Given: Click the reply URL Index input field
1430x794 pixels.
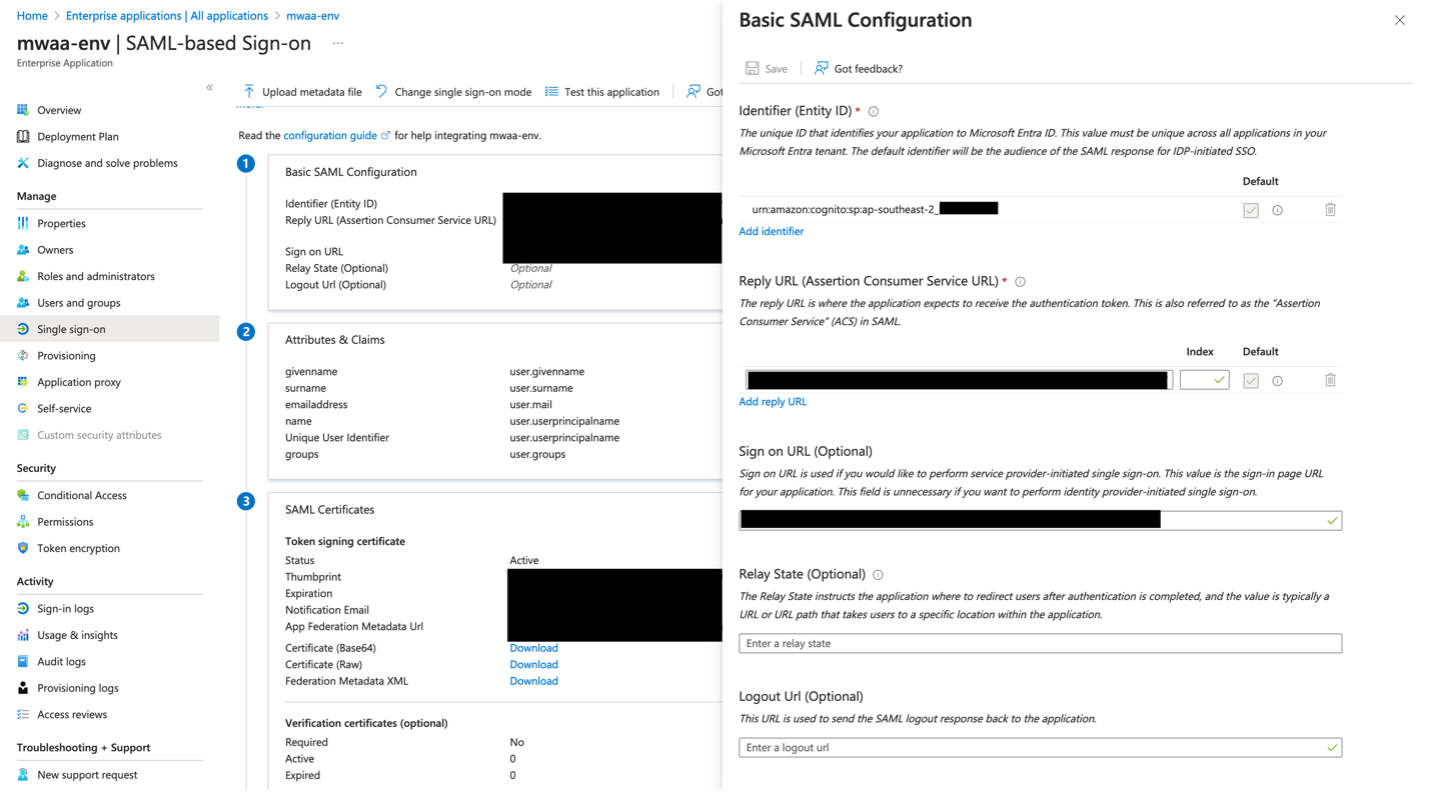Looking at the screenshot, I should (1204, 380).
